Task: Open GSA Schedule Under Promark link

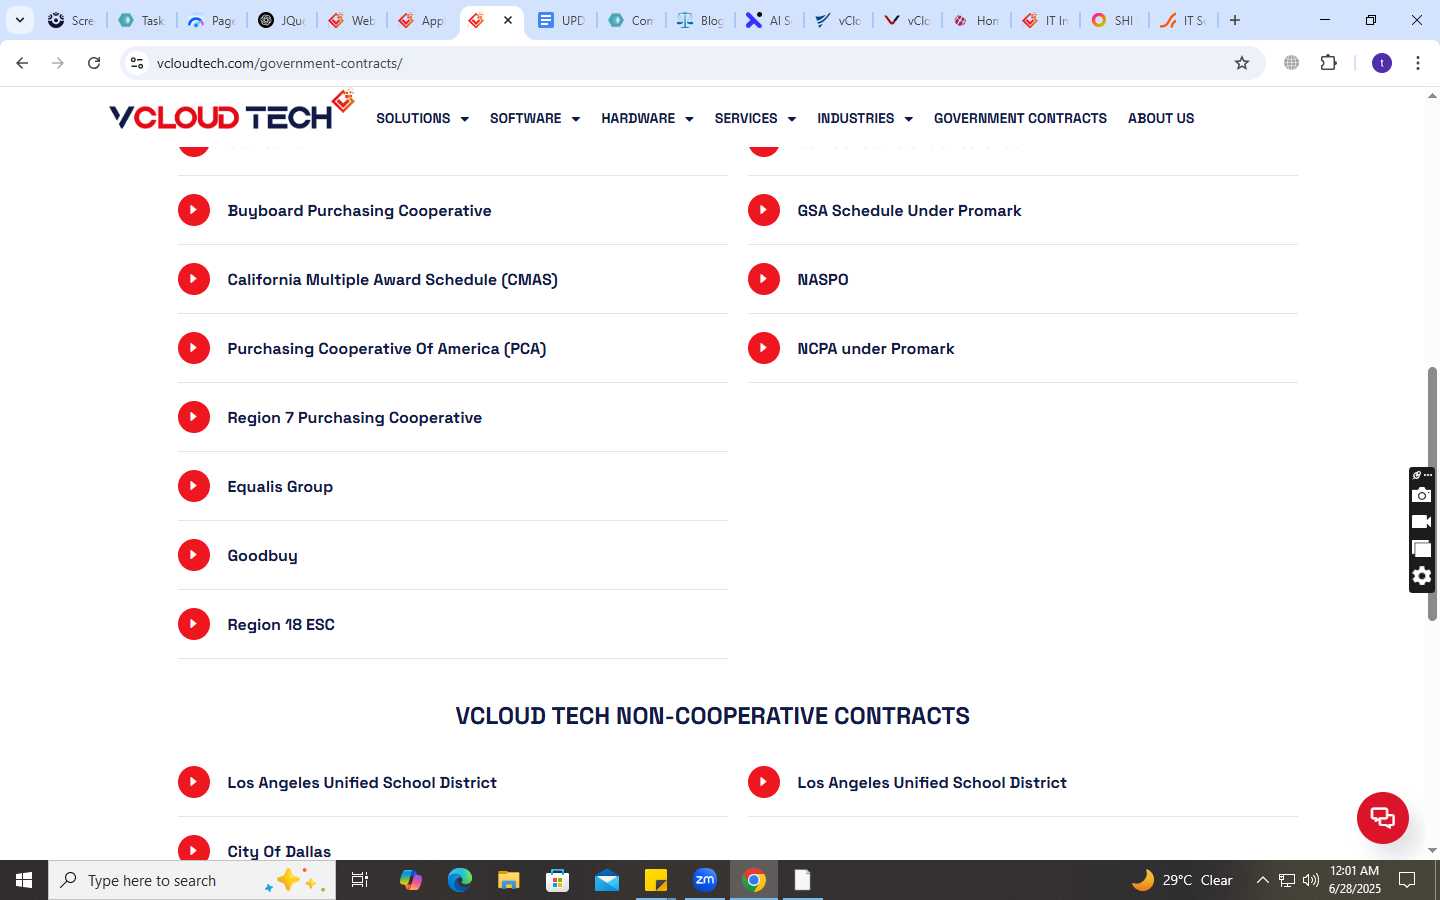Action: coord(909,210)
